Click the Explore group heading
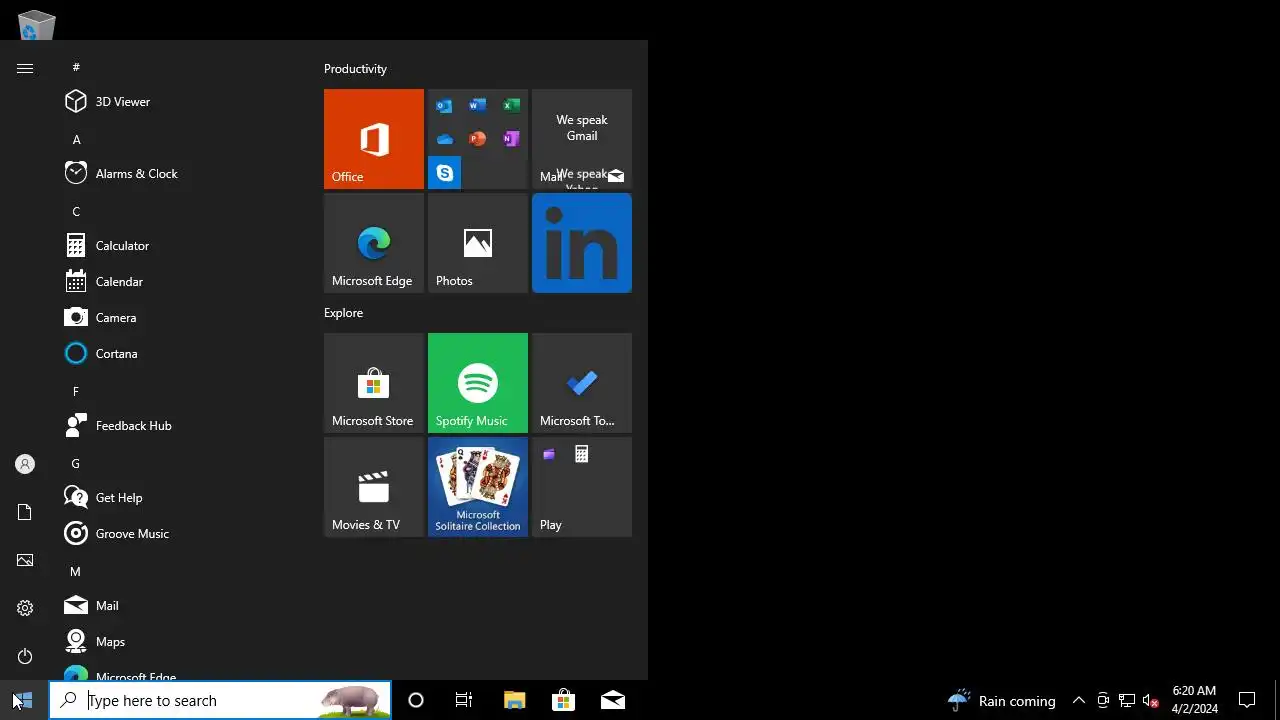The image size is (1280, 720). 343,313
